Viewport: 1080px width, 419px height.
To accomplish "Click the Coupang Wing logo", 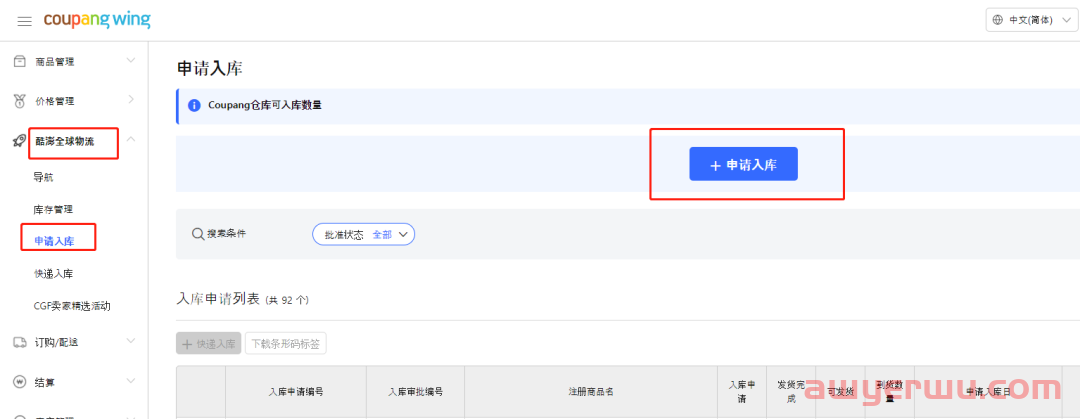I will [x=97, y=20].
